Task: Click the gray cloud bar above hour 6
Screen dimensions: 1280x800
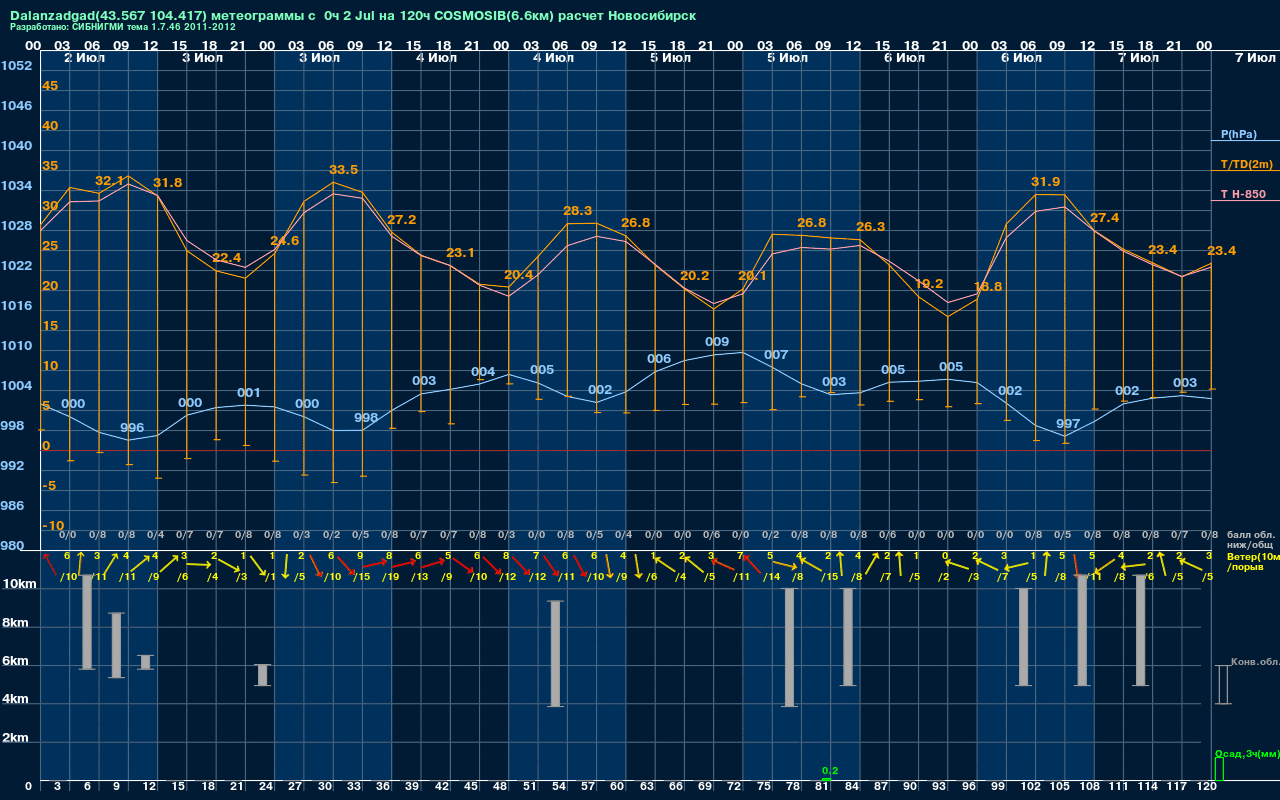Action: [87, 623]
